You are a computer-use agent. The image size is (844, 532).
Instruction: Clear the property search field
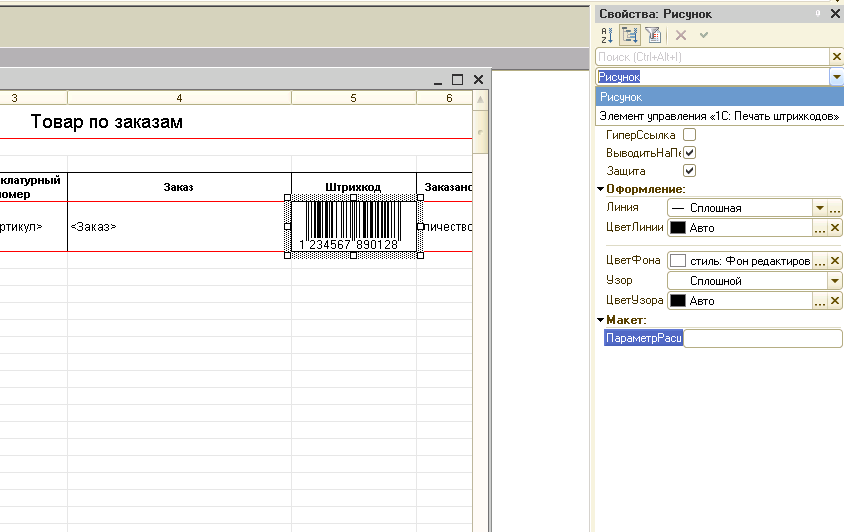tap(836, 57)
